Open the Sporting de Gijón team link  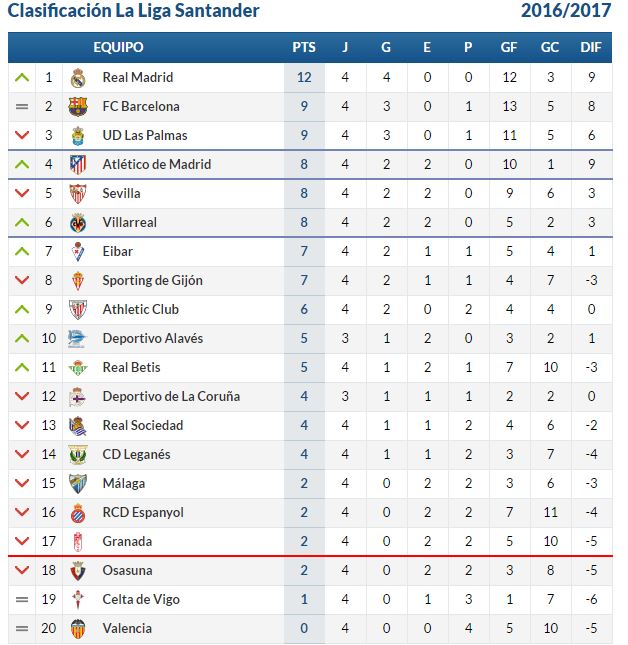pyautogui.click(x=153, y=281)
